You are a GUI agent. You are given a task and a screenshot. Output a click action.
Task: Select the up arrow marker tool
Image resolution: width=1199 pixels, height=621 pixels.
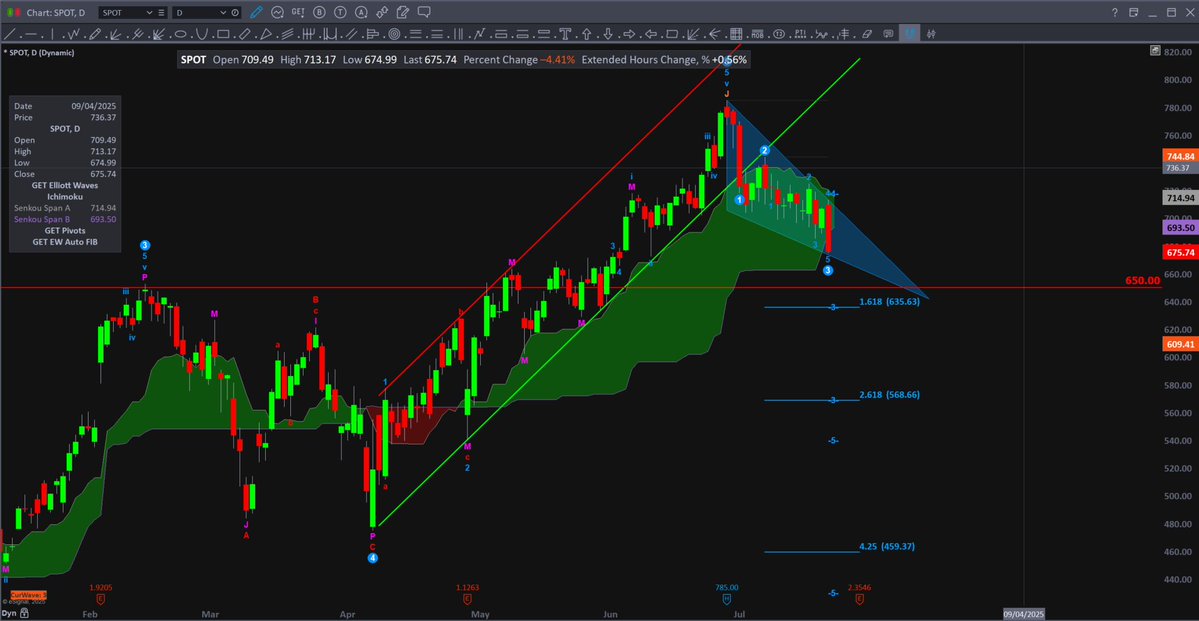pos(587,34)
